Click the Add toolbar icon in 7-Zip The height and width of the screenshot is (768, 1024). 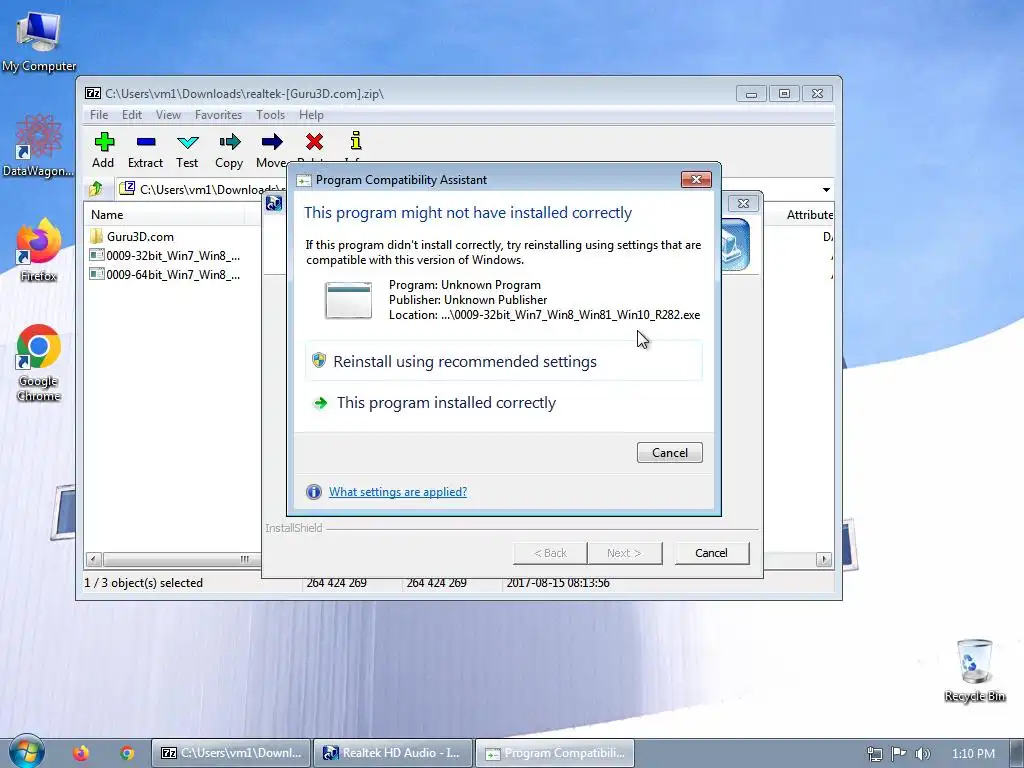[104, 142]
